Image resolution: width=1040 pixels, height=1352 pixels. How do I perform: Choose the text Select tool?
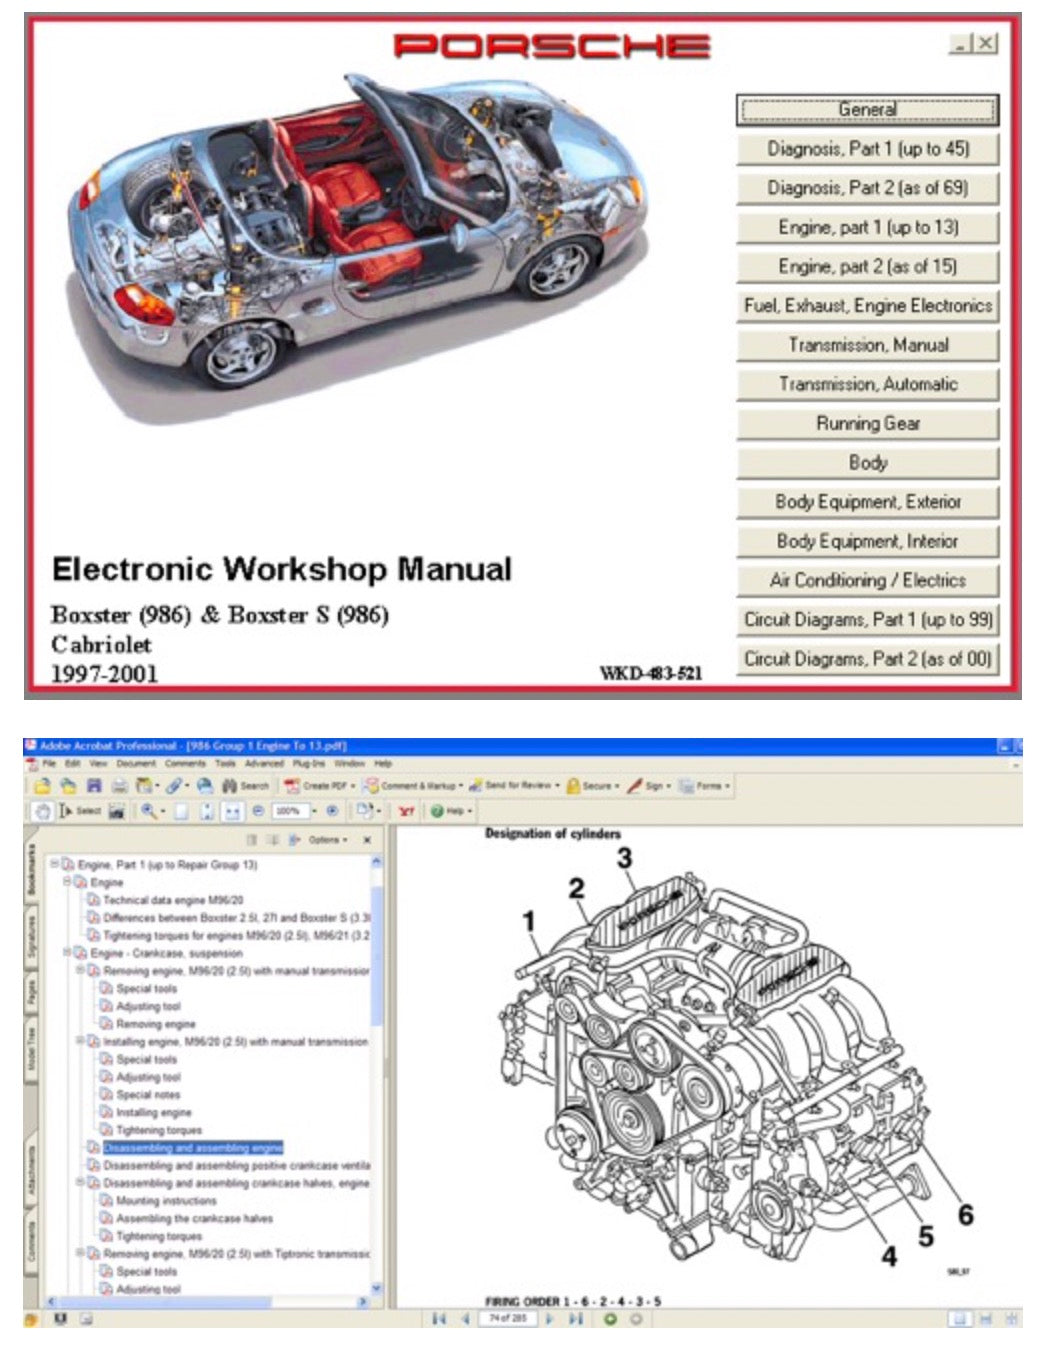coord(80,811)
